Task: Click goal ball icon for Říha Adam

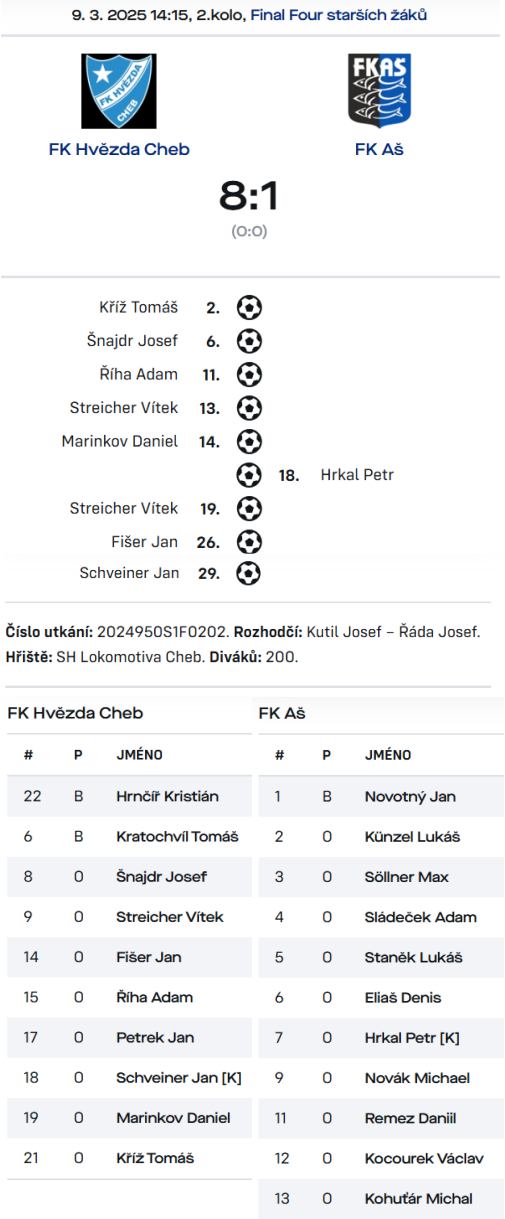Action: [x=249, y=374]
